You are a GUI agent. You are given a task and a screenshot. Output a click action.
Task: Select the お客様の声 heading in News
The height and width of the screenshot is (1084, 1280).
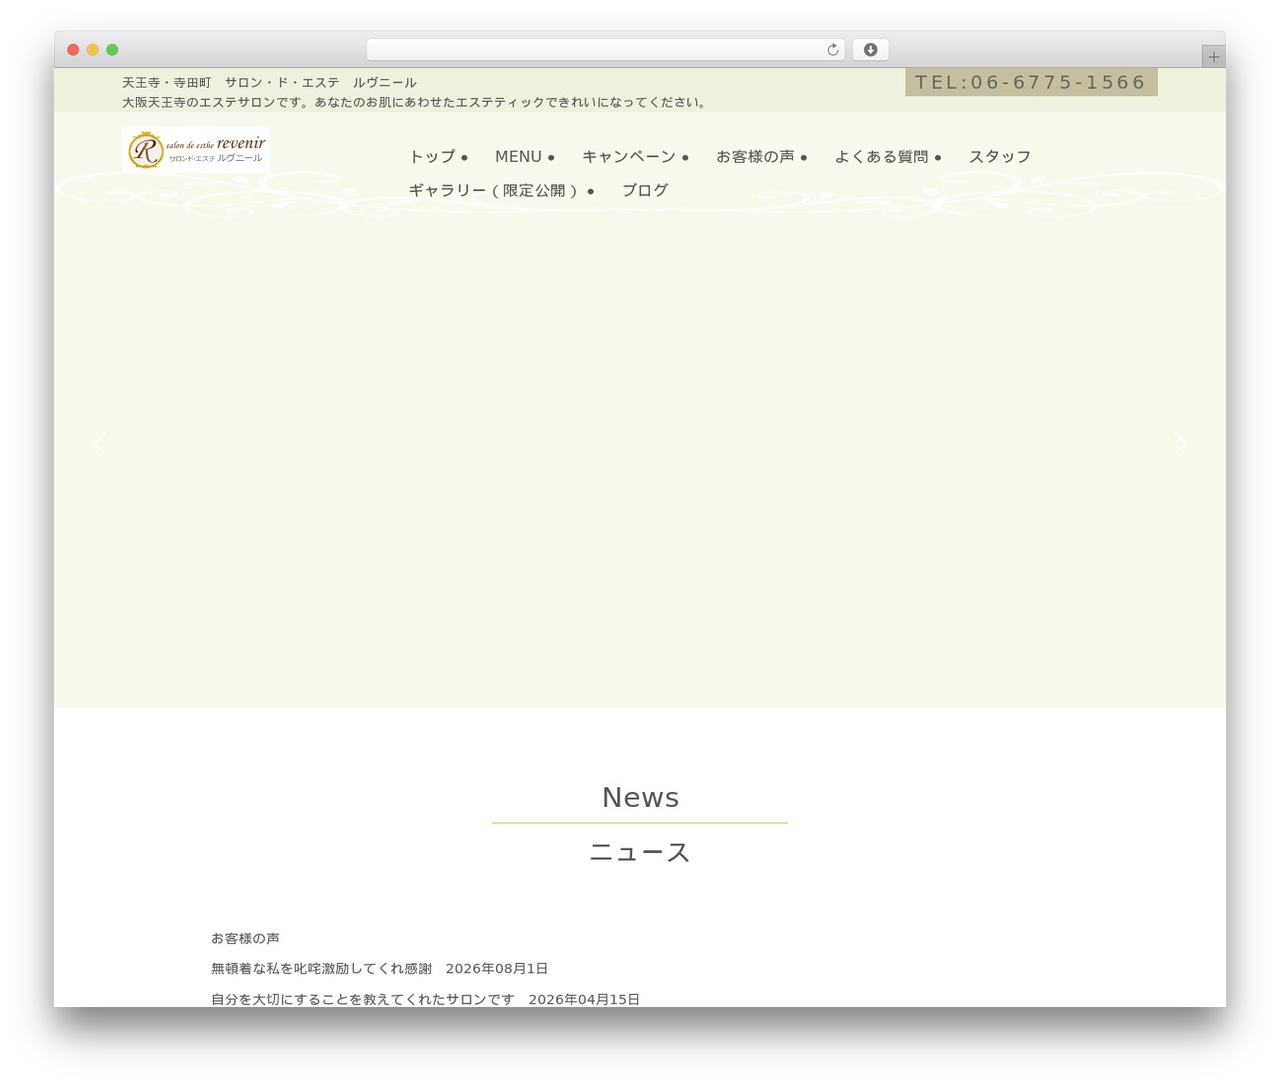point(245,938)
